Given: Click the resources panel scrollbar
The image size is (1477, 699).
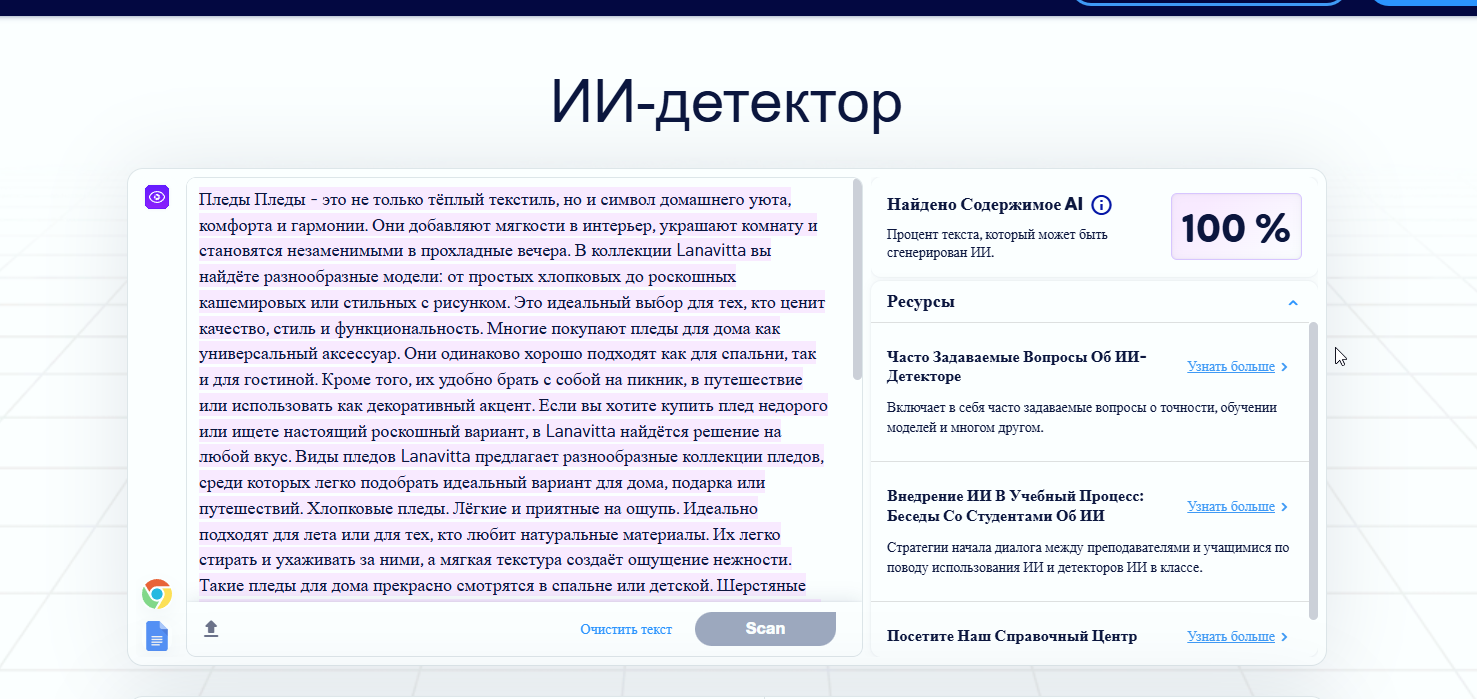Looking at the screenshot, I should coord(1313,470).
